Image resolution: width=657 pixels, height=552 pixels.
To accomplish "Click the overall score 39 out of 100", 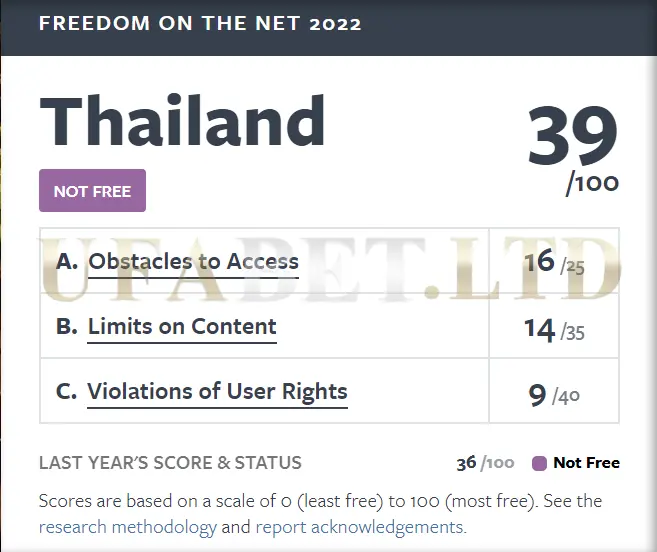I will 573,150.
